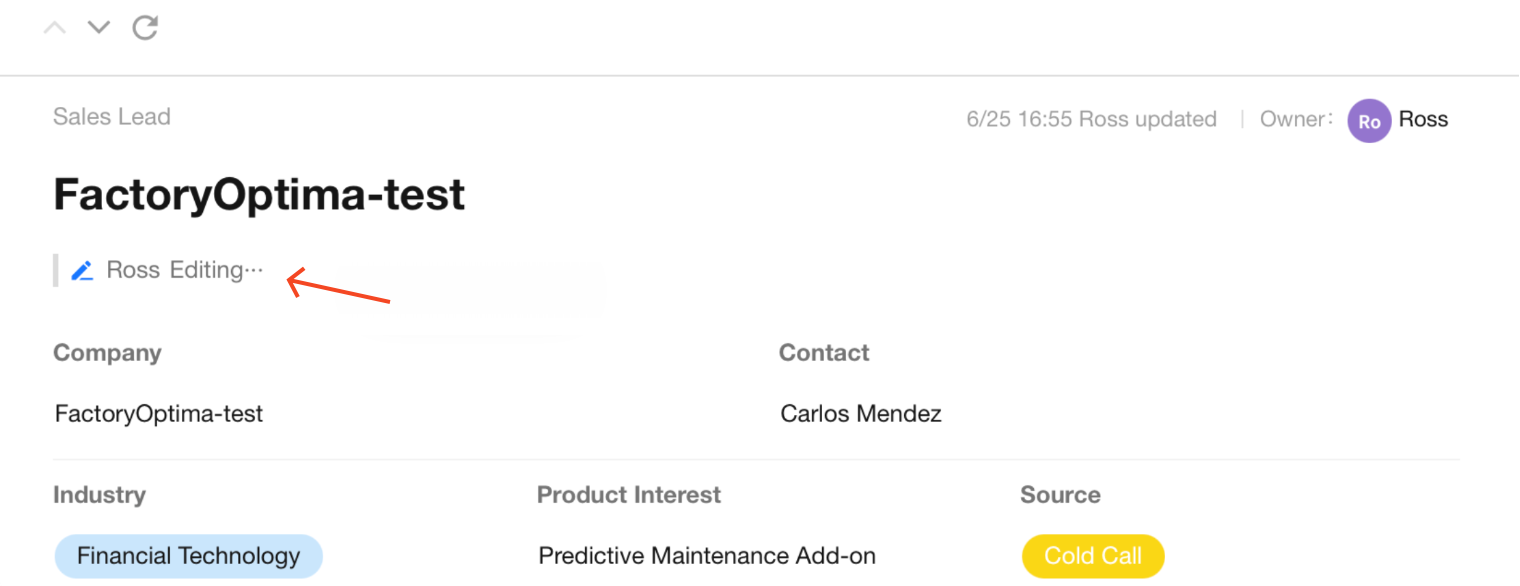Click the owner name Ross
1520x586 pixels.
click(x=1423, y=120)
